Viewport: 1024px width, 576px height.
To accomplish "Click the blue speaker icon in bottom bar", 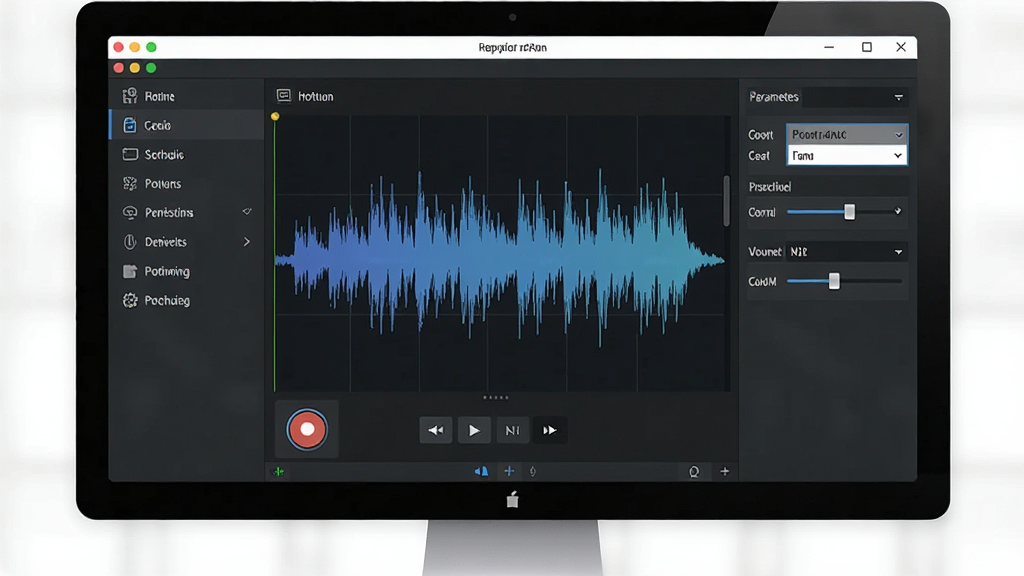I will point(481,472).
